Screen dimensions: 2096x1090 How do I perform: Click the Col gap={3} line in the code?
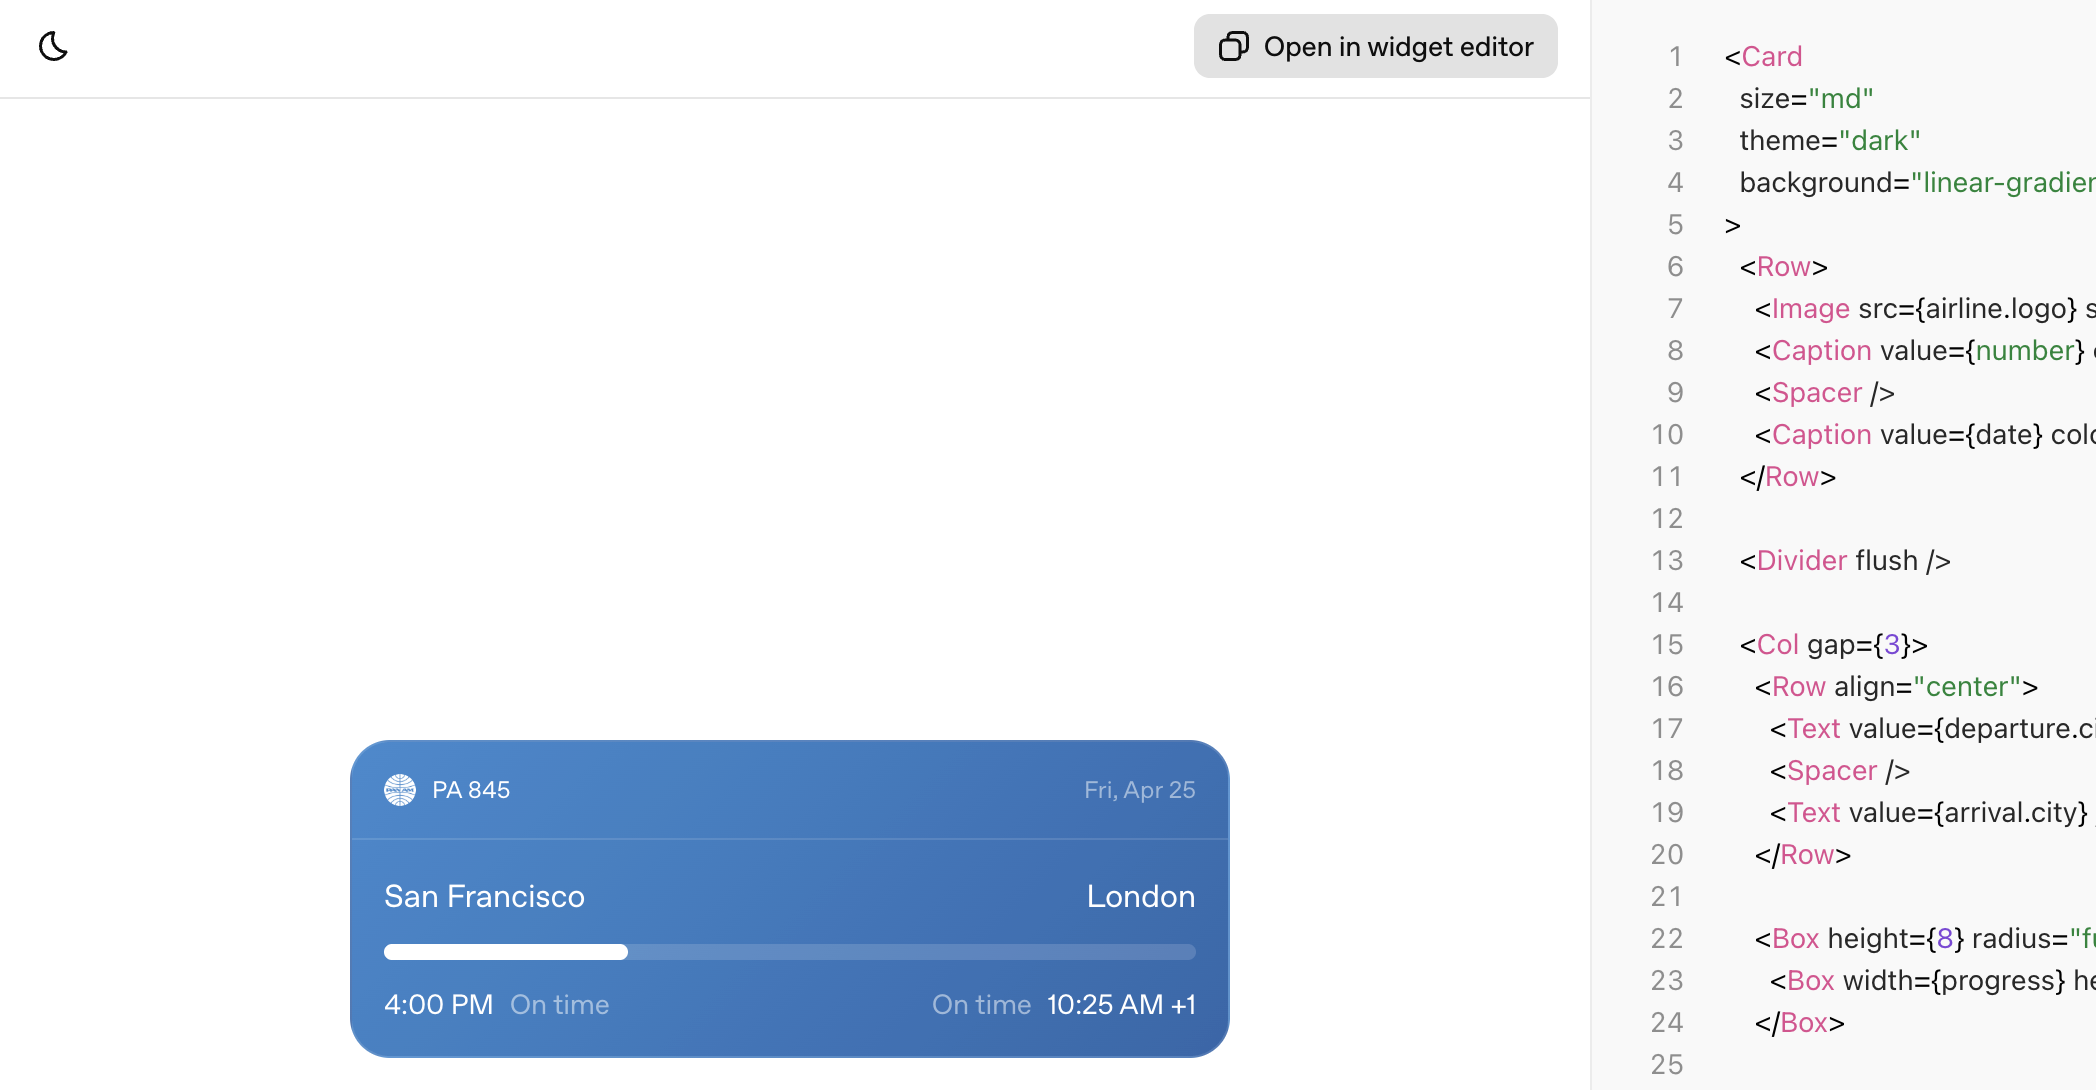(x=1833, y=644)
